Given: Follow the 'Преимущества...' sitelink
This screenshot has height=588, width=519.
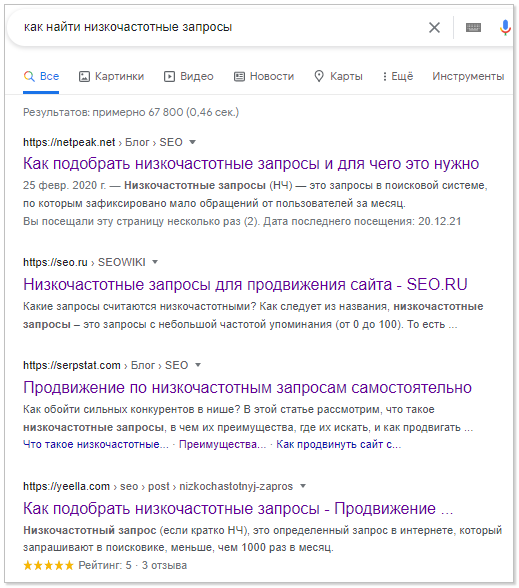Looking at the screenshot, I should (x=222, y=445).
